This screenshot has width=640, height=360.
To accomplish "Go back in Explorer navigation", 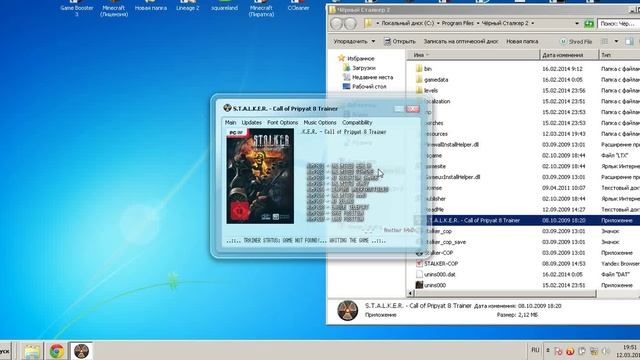I will coord(336,24).
